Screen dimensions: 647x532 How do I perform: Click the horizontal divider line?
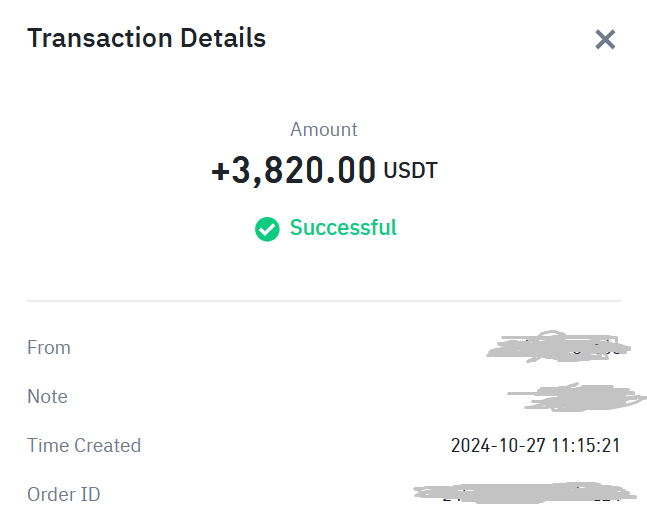pyautogui.click(x=324, y=301)
